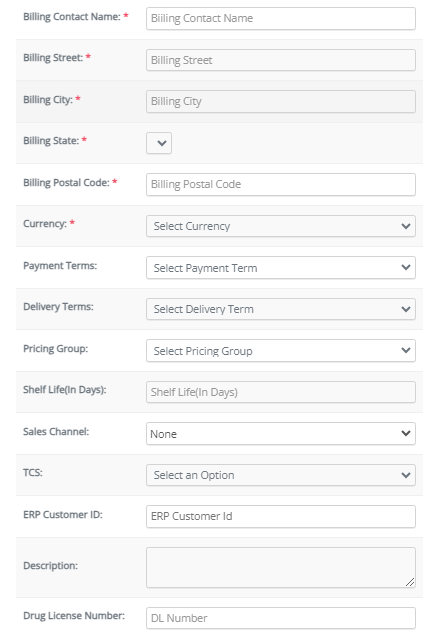
Task: Expand the Select Pricing Group dropdown
Action: (x=280, y=351)
